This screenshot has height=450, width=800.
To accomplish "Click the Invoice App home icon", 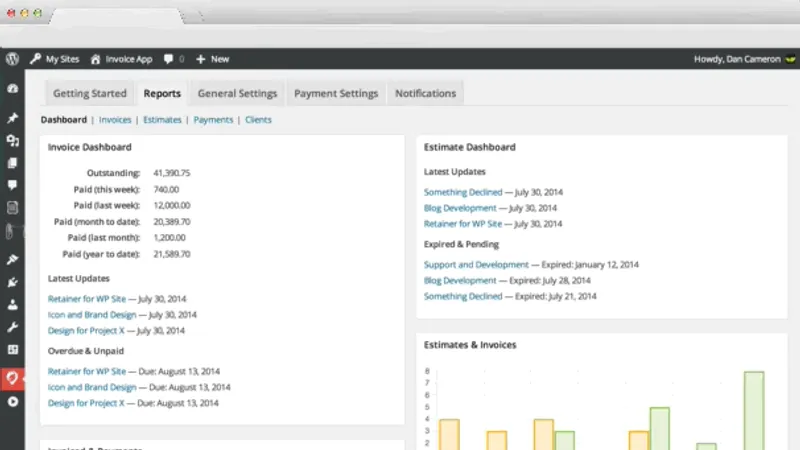I will tap(95, 59).
